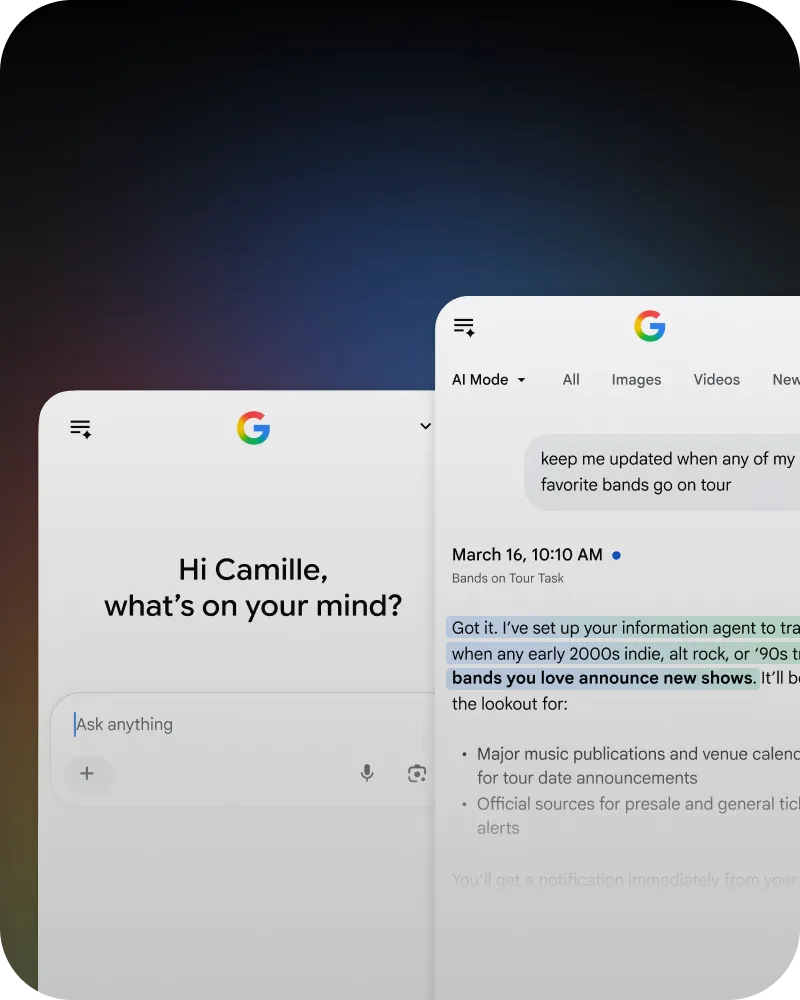Click highlighted text bands you love announce new shows
This screenshot has height=1000, width=800.
(x=604, y=678)
